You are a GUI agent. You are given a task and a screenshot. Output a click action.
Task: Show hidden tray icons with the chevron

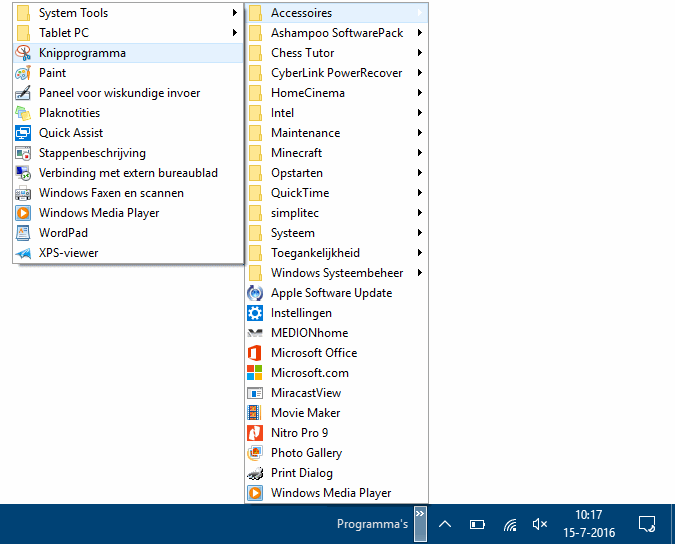445,524
